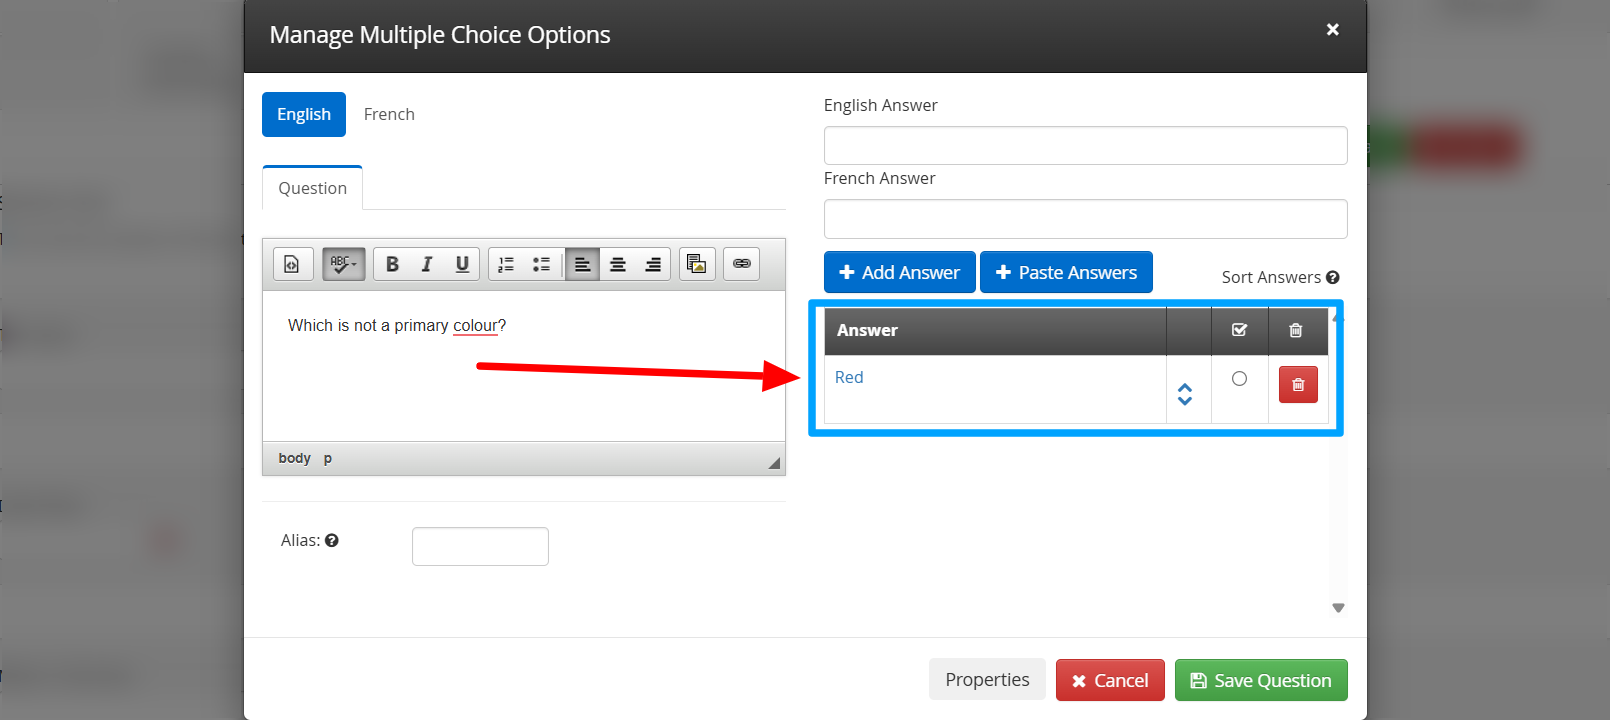Underline the selected question text

(x=462, y=264)
